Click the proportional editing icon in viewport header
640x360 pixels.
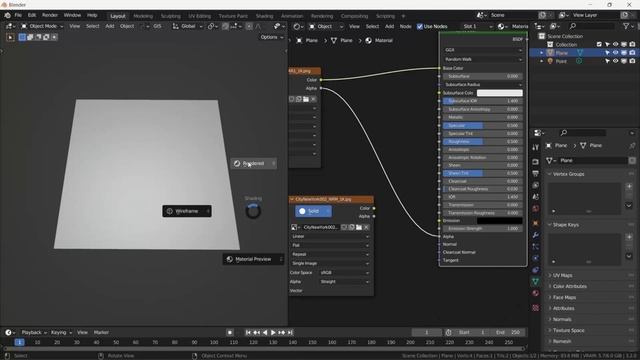pos(249,26)
